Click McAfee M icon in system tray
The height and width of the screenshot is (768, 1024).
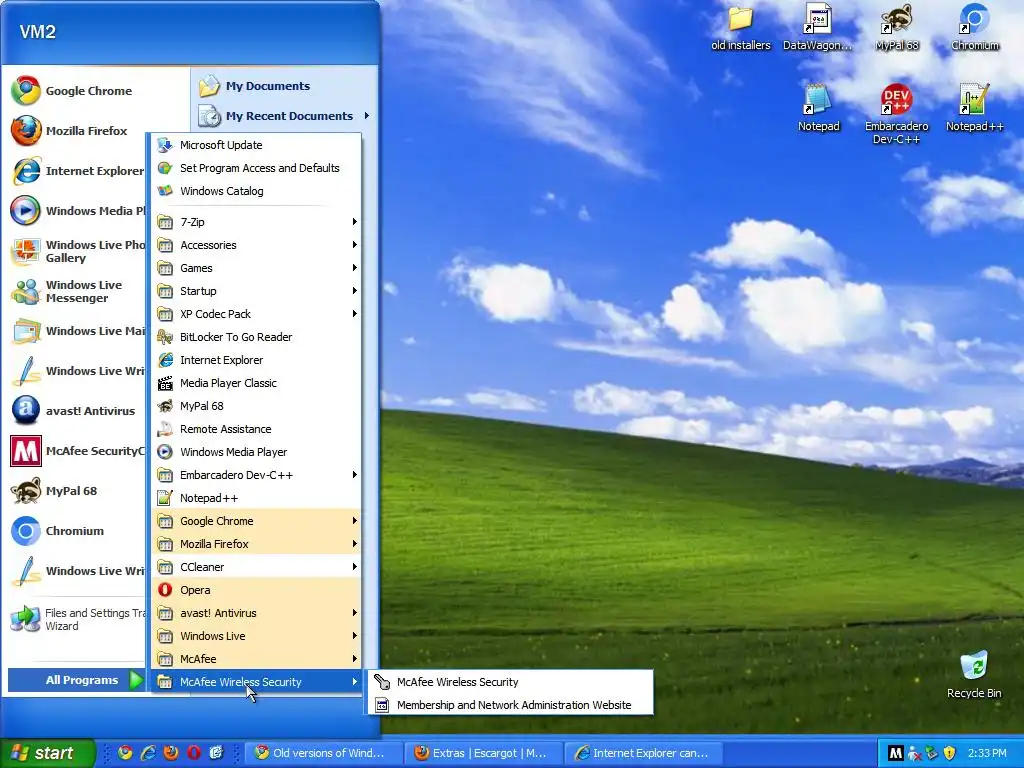point(896,753)
